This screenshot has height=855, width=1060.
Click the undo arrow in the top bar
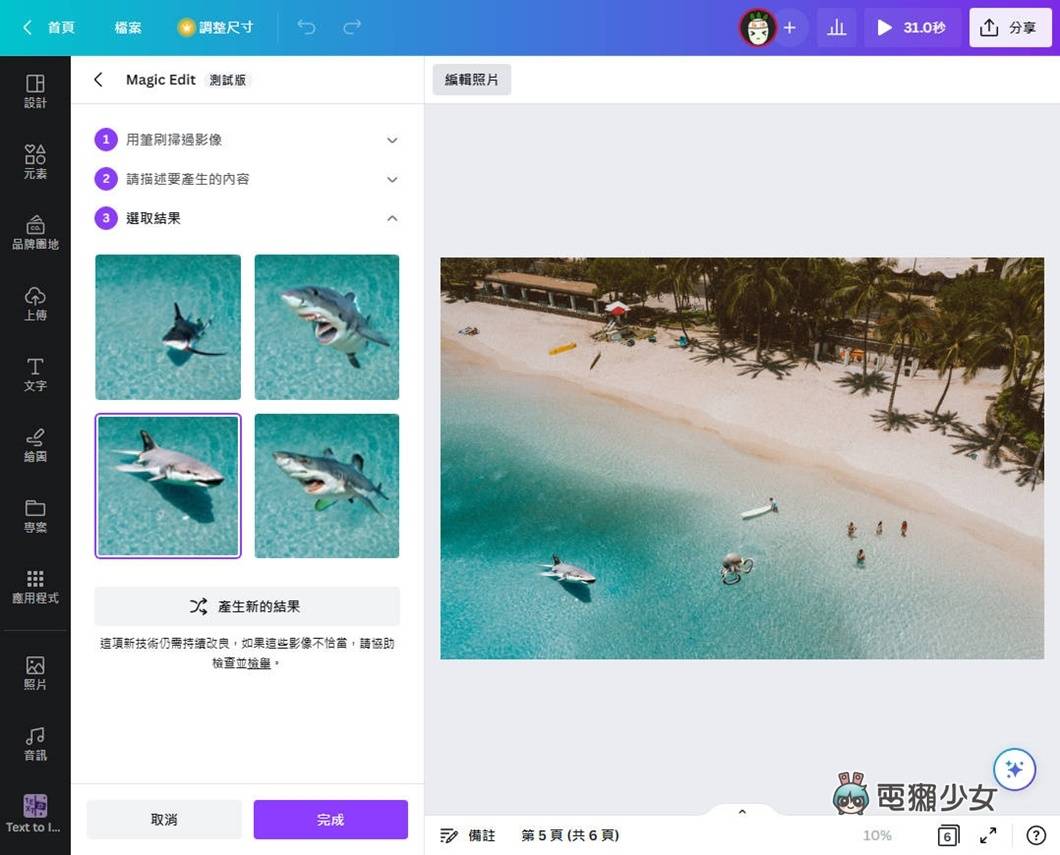tap(307, 27)
